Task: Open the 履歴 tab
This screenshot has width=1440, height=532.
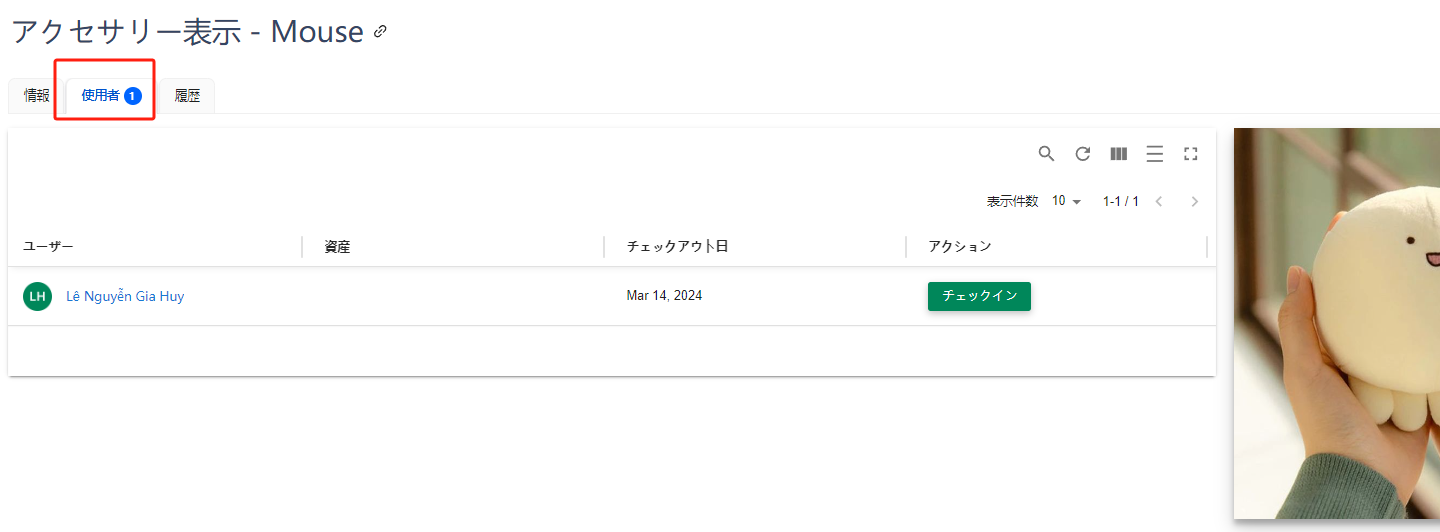Action: pos(187,96)
